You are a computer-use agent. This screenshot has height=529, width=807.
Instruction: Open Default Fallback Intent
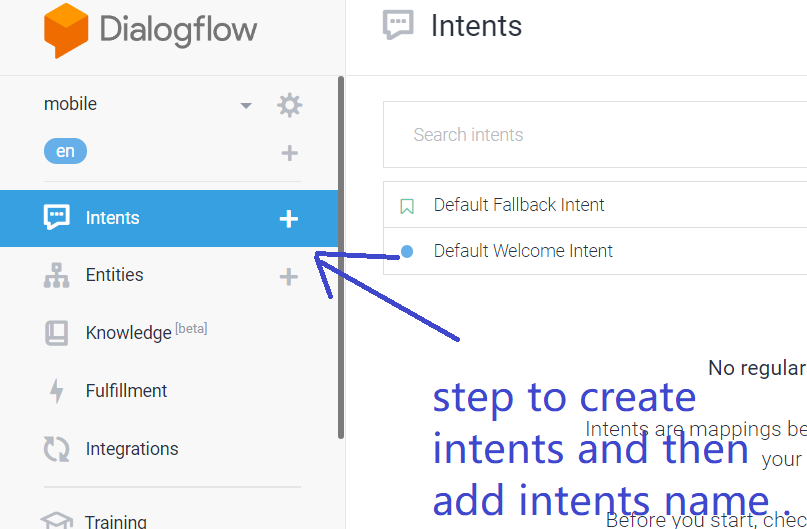519,205
